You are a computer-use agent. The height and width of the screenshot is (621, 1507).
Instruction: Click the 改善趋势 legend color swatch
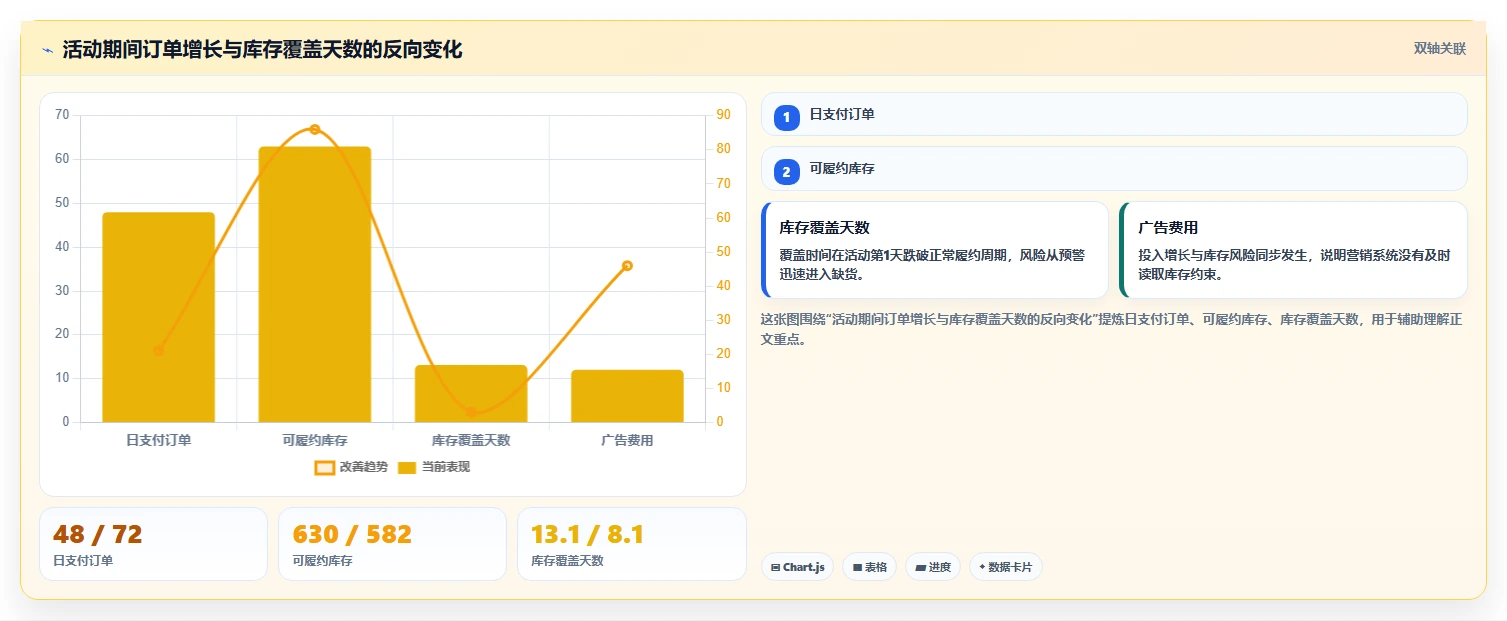click(x=325, y=468)
